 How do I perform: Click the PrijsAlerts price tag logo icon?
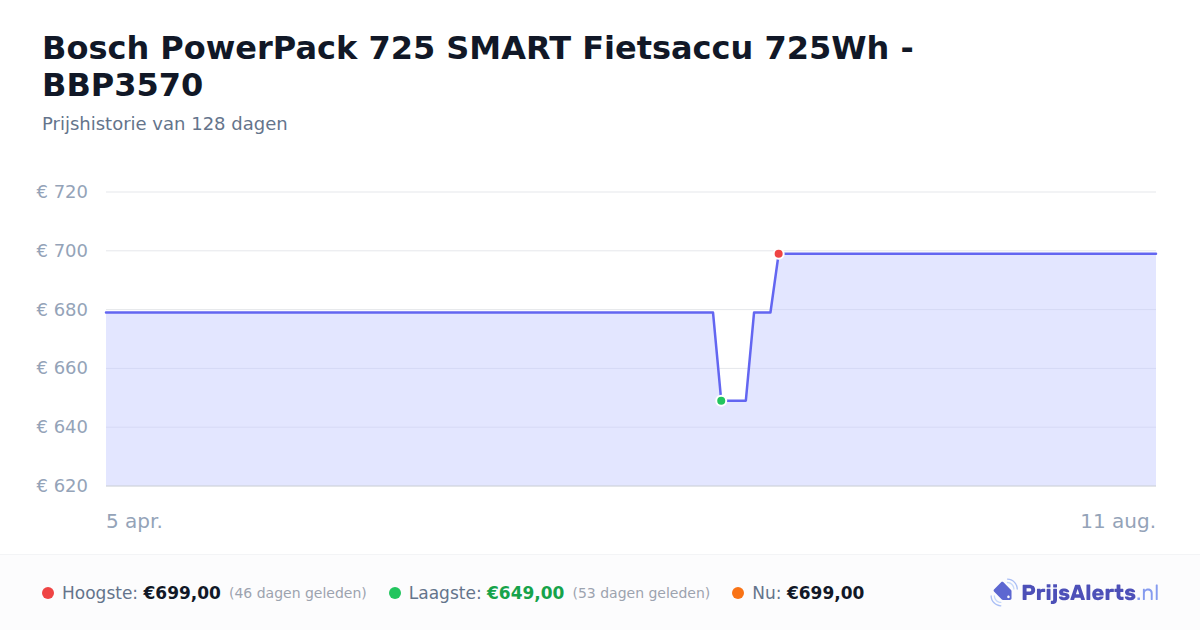[1003, 593]
